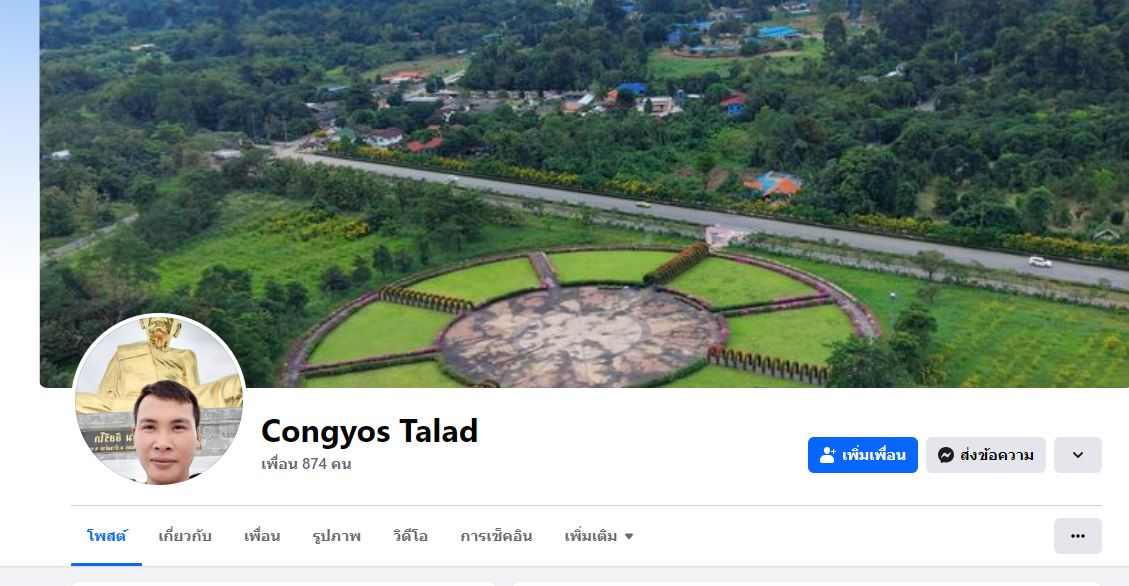This screenshot has width=1129, height=586.
Task: Click the ส่งข้อความ button
Action: point(986,455)
